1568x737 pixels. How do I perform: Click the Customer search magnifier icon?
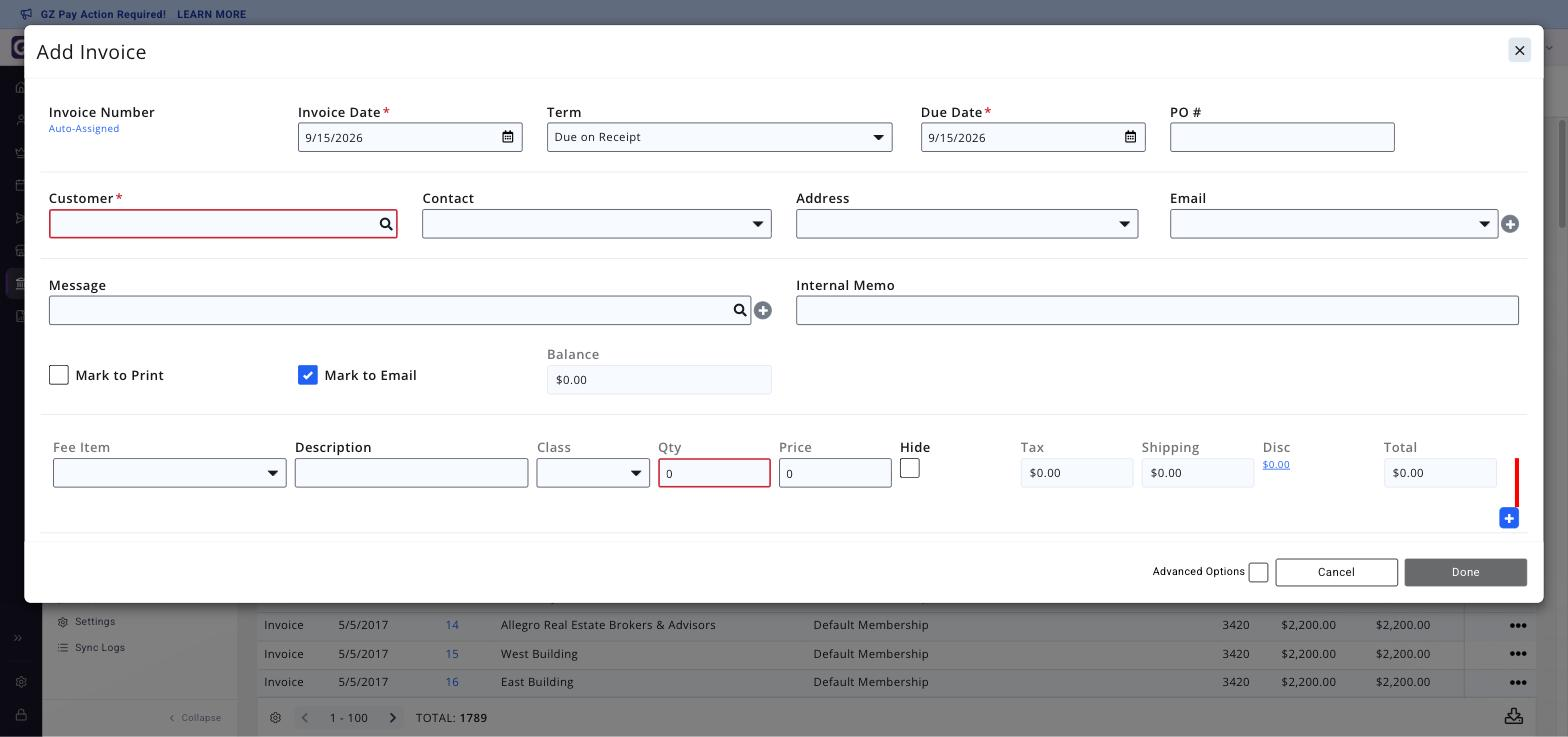(x=386, y=224)
